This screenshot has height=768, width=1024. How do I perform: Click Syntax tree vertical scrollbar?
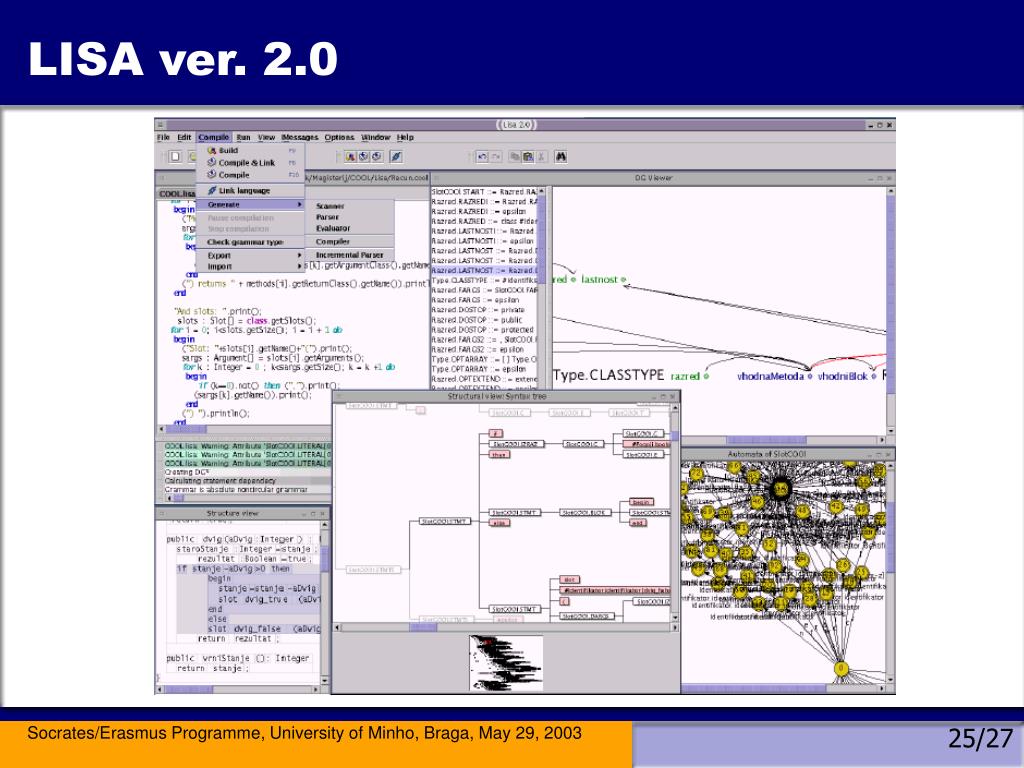(x=675, y=513)
